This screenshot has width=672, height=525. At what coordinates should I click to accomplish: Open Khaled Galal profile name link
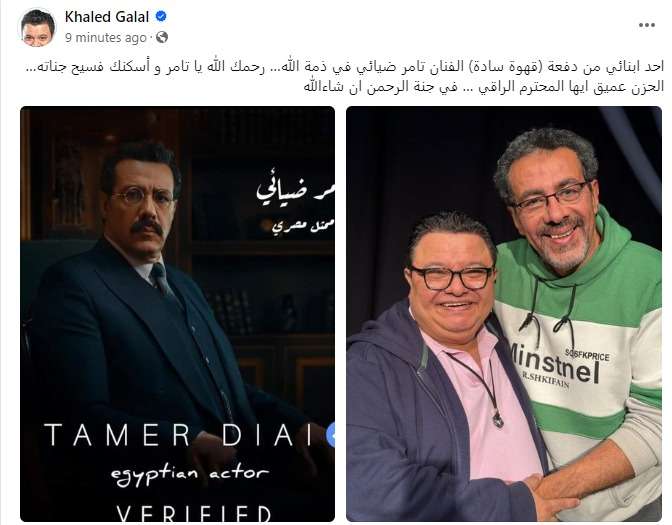click(x=107, y=17)
